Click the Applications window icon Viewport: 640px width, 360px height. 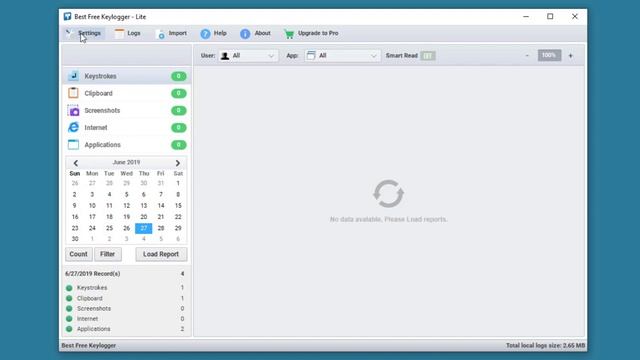[x=73, y=144]
